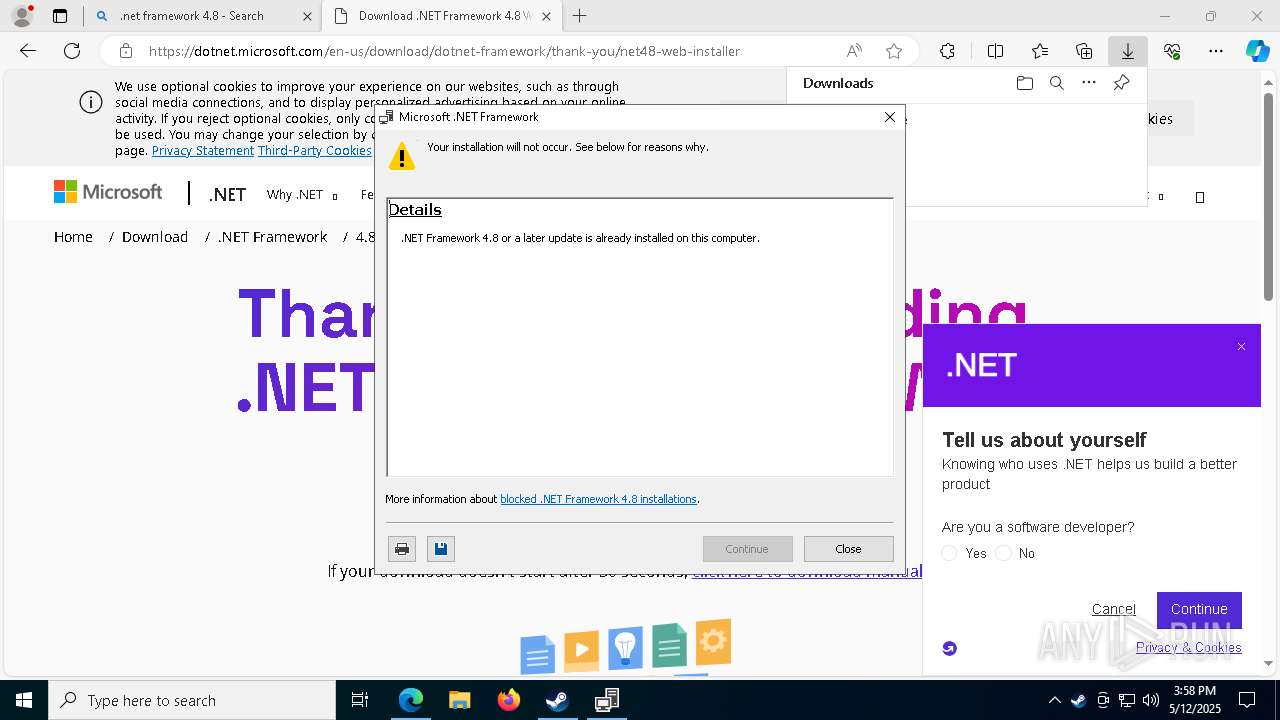Open Microsoft Edge from taskbar
This screenshot has width=1280, height=720.
point(411,700)
